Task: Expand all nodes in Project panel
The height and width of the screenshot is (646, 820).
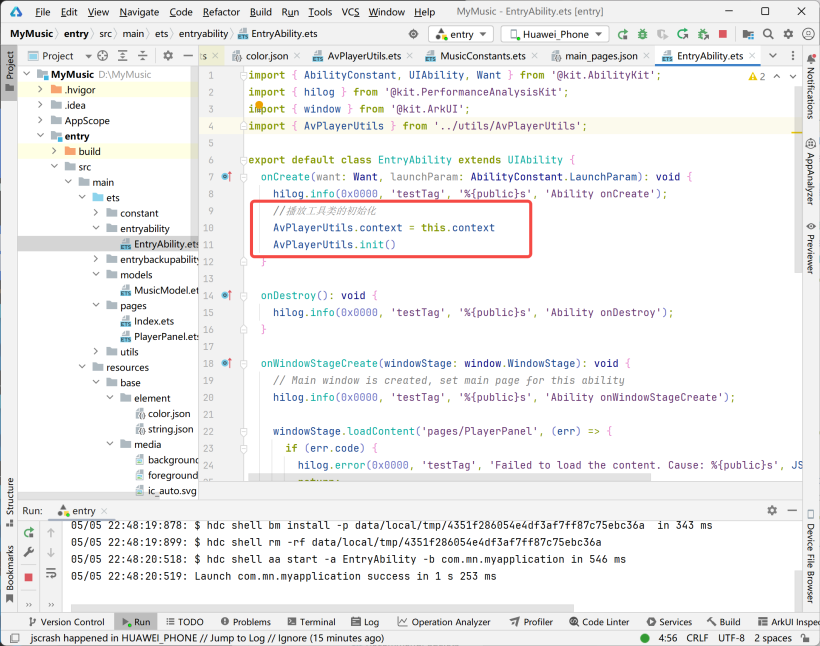Action: [122, 55]
